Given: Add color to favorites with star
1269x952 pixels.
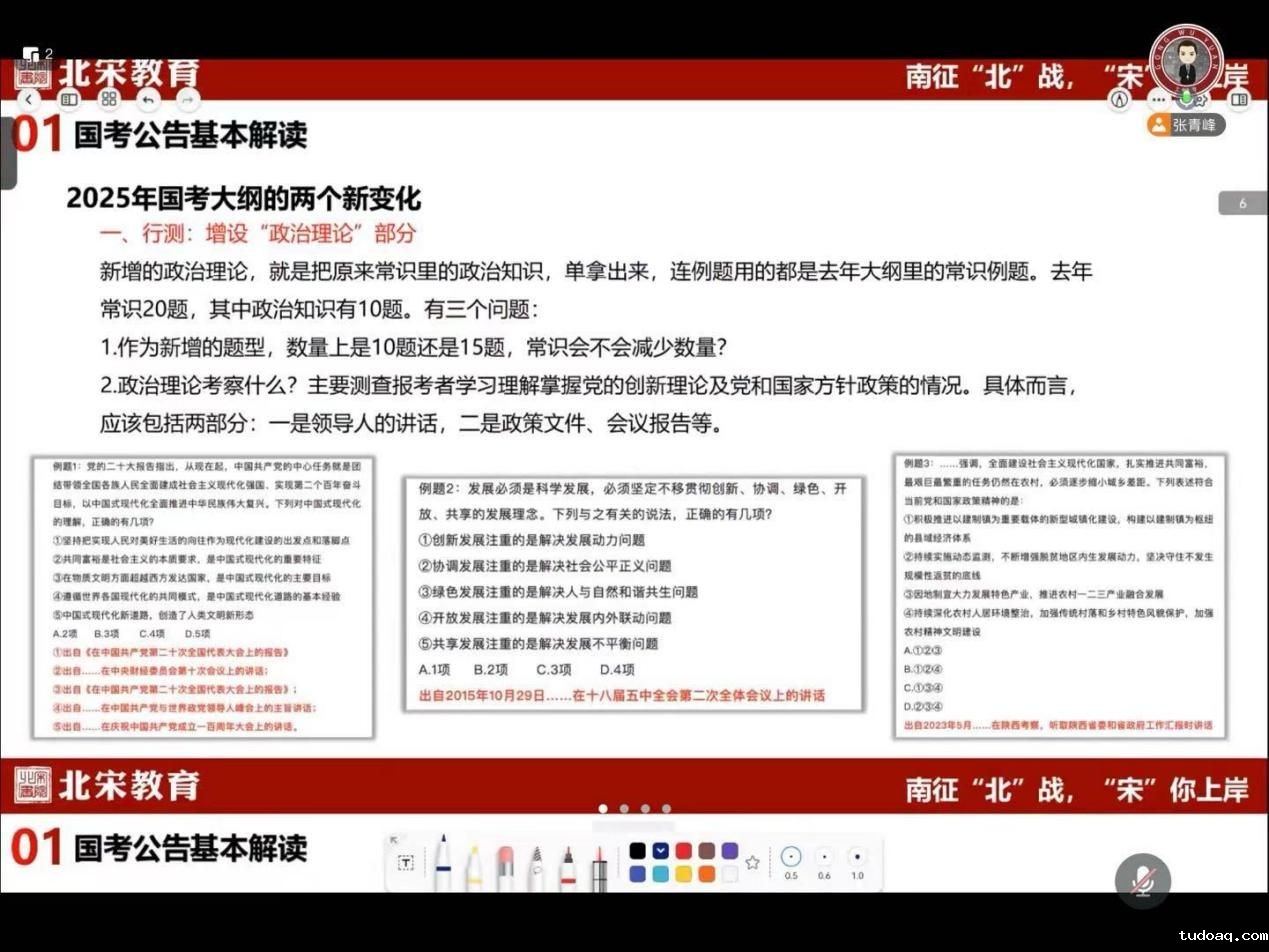Looking at the screenshot, I should [x=753, y=862].
